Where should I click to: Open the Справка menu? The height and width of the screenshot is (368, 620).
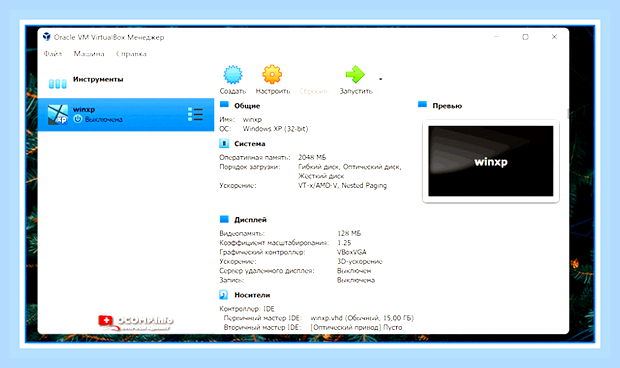[x=131, y=54]
